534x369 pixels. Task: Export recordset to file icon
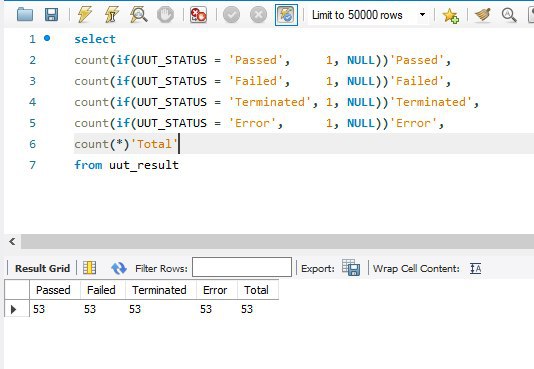click(351, 268)
